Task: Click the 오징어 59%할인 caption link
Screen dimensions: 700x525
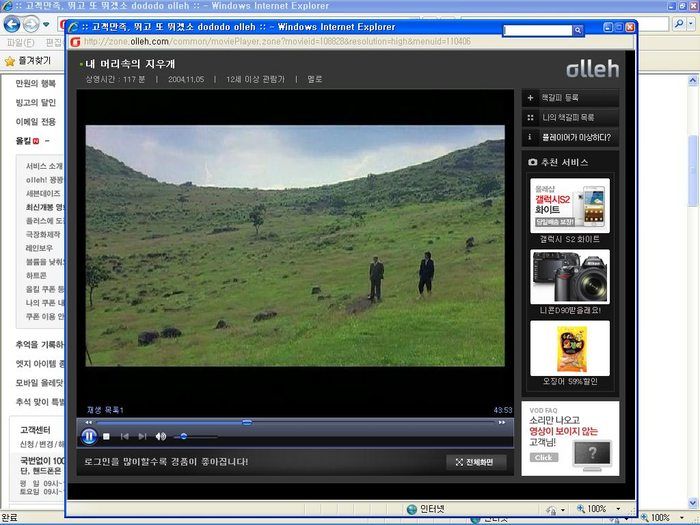Action: [570, 382]
